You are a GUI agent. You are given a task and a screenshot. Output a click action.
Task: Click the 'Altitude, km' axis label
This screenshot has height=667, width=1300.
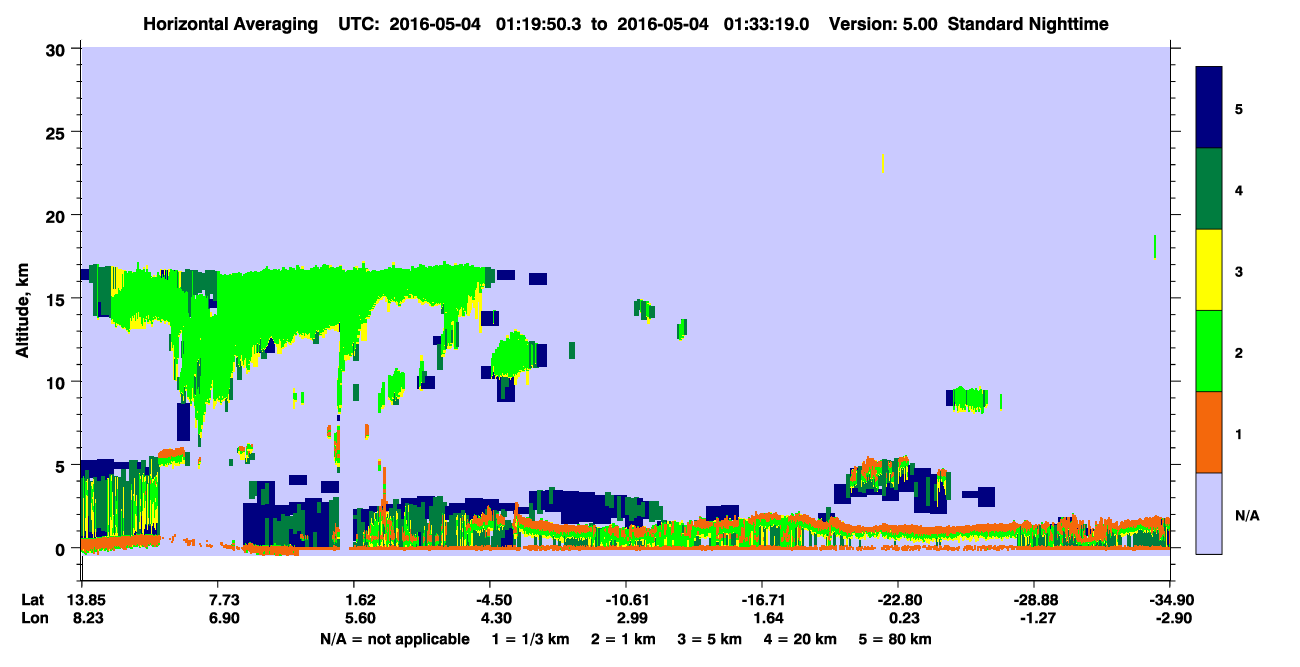(22, 313)
